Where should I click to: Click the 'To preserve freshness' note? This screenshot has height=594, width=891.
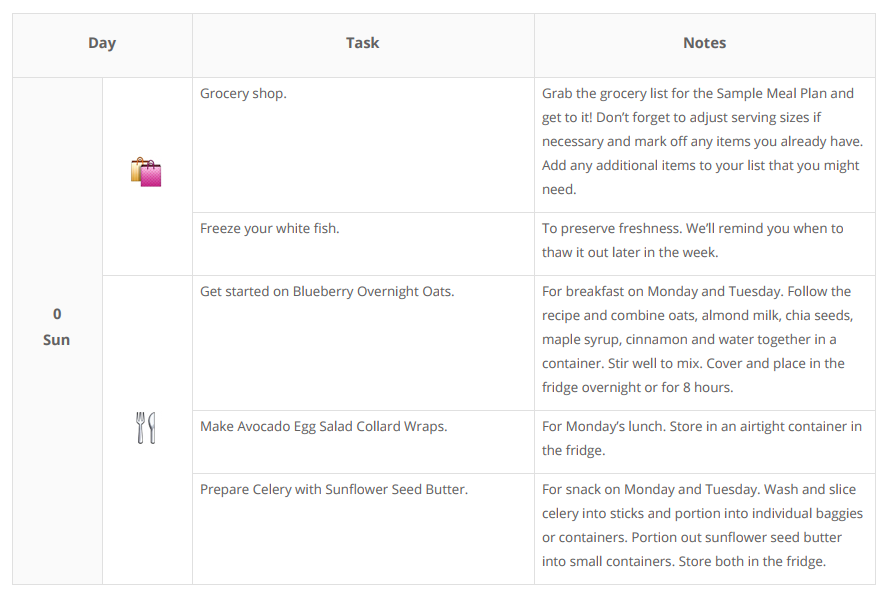pyautogui.click(x=692, y=240)
